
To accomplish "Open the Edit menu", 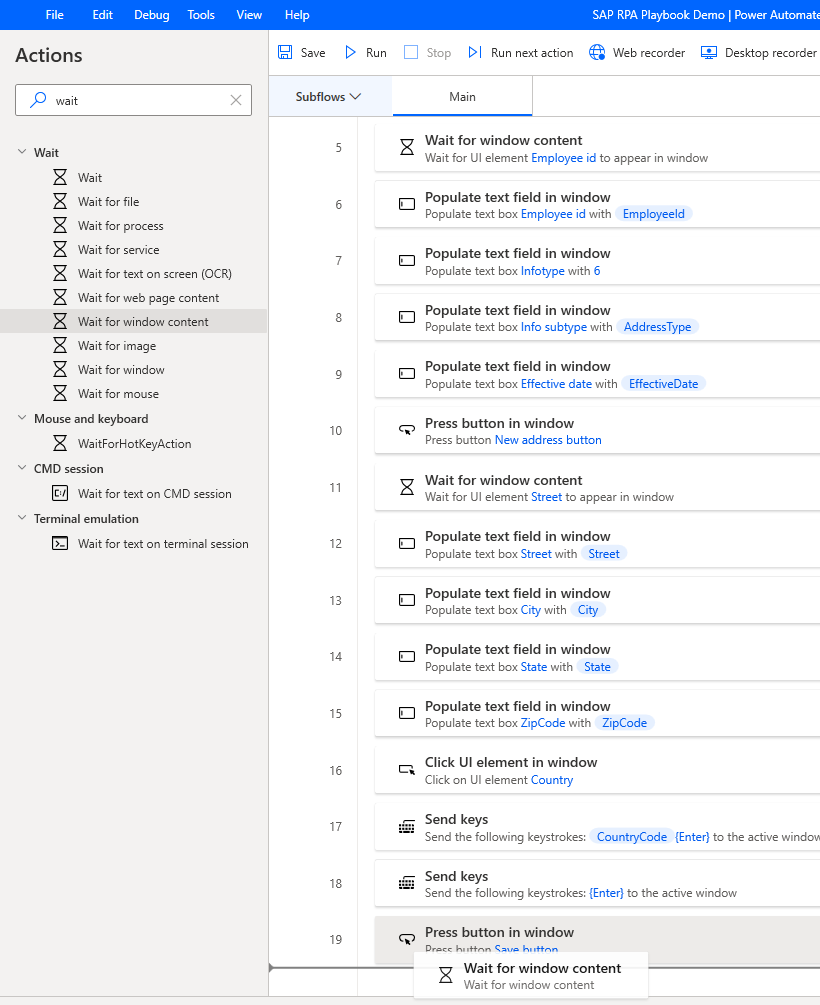I will [103, 15].
